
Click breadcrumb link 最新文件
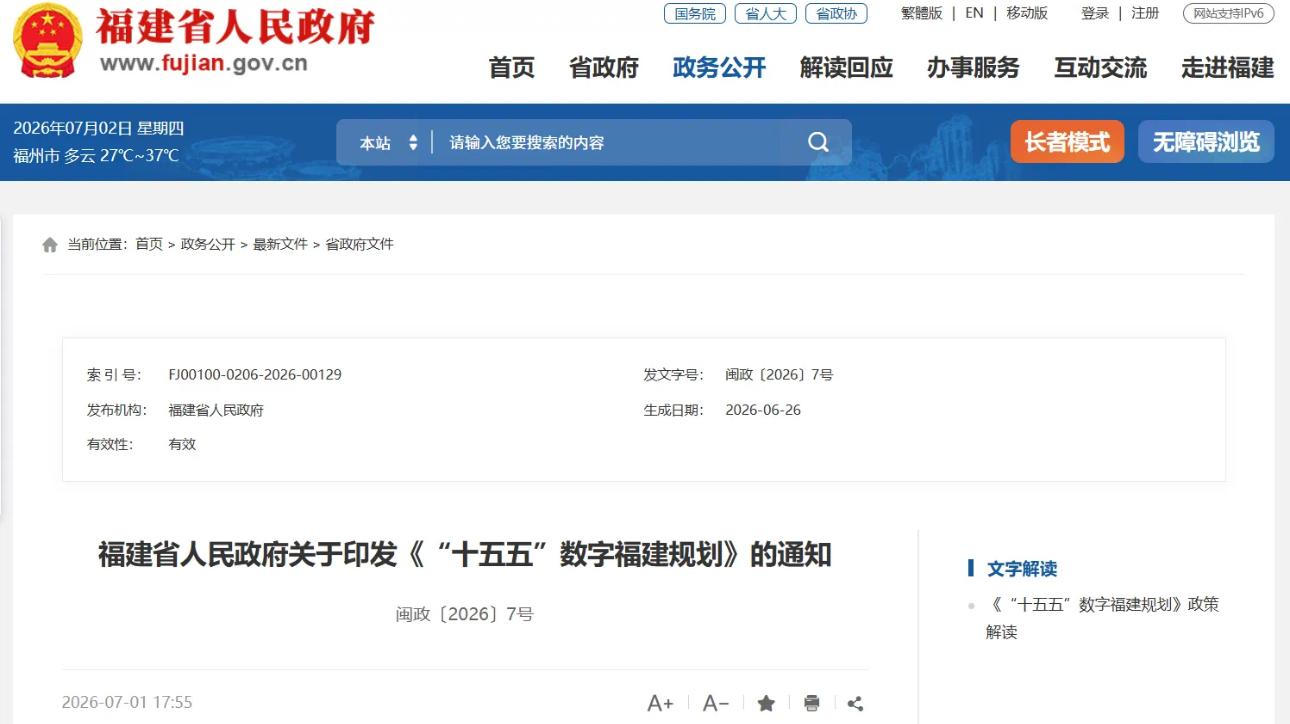click(x=280, y=245)
